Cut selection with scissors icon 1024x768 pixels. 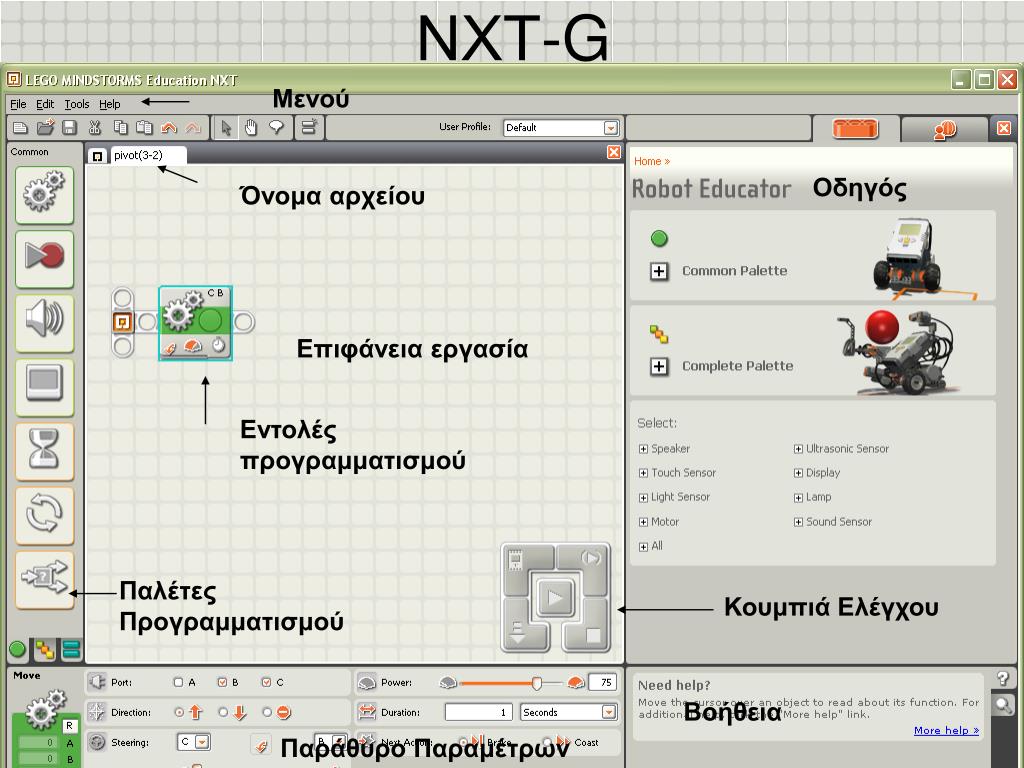point(95,127)
